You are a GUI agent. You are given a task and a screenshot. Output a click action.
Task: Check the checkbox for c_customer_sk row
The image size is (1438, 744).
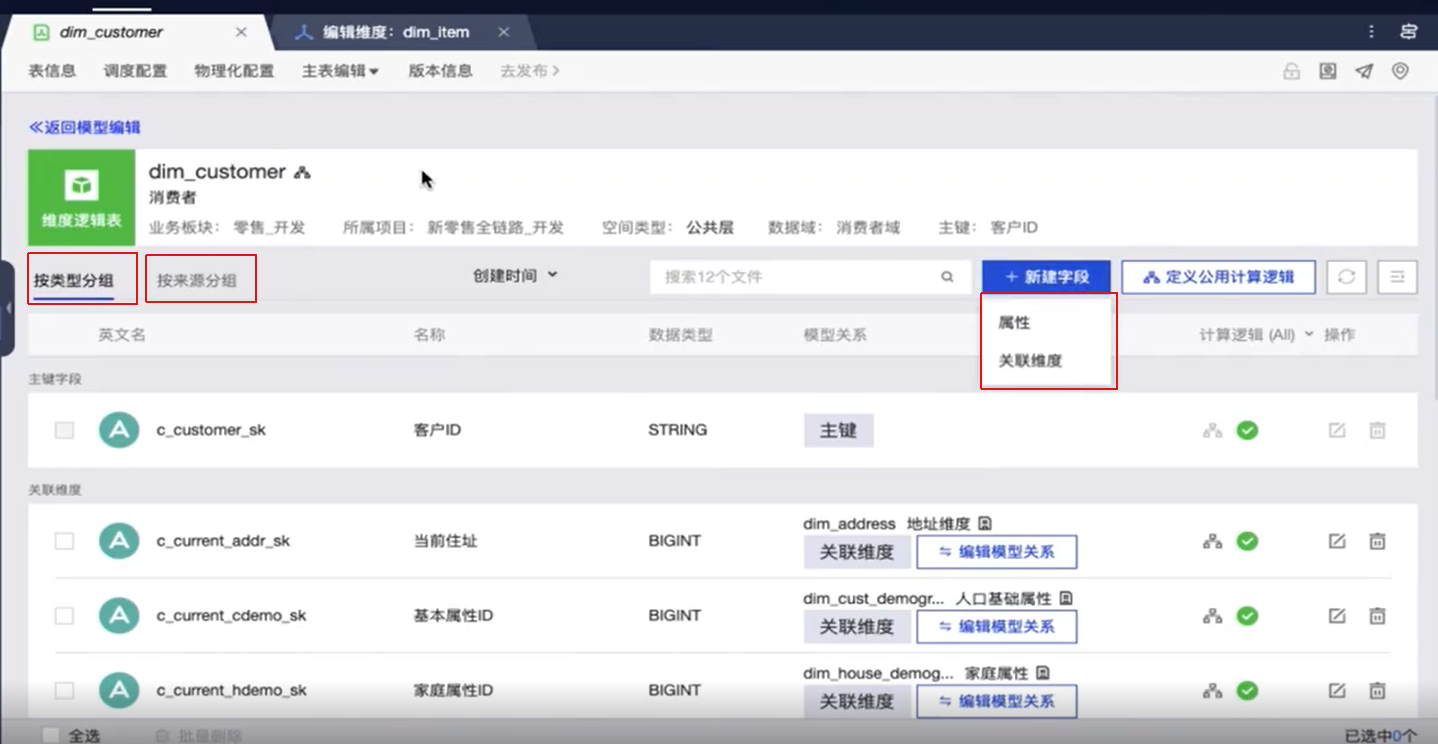64,429
